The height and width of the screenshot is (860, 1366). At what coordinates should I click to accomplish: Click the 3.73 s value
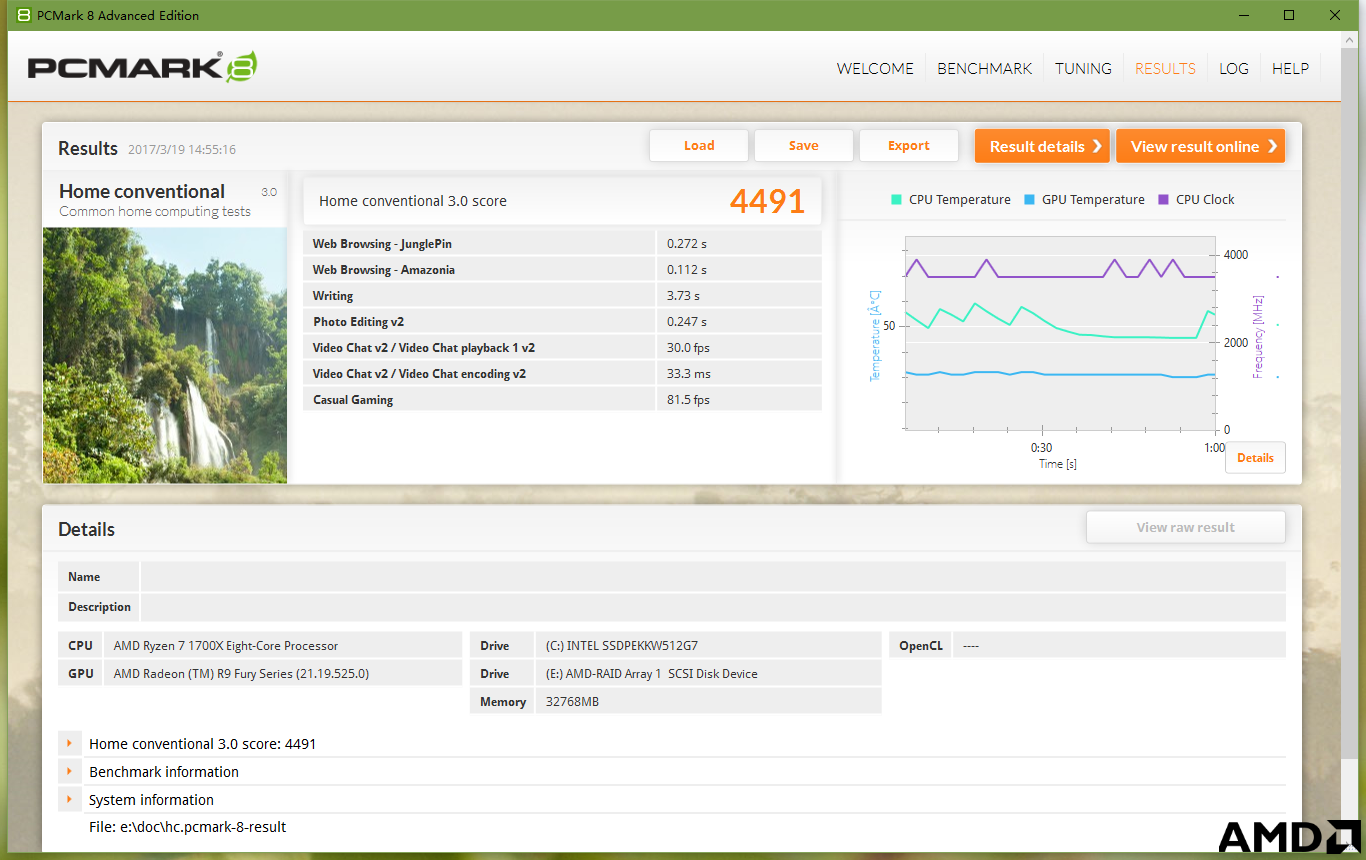(684, 296)
